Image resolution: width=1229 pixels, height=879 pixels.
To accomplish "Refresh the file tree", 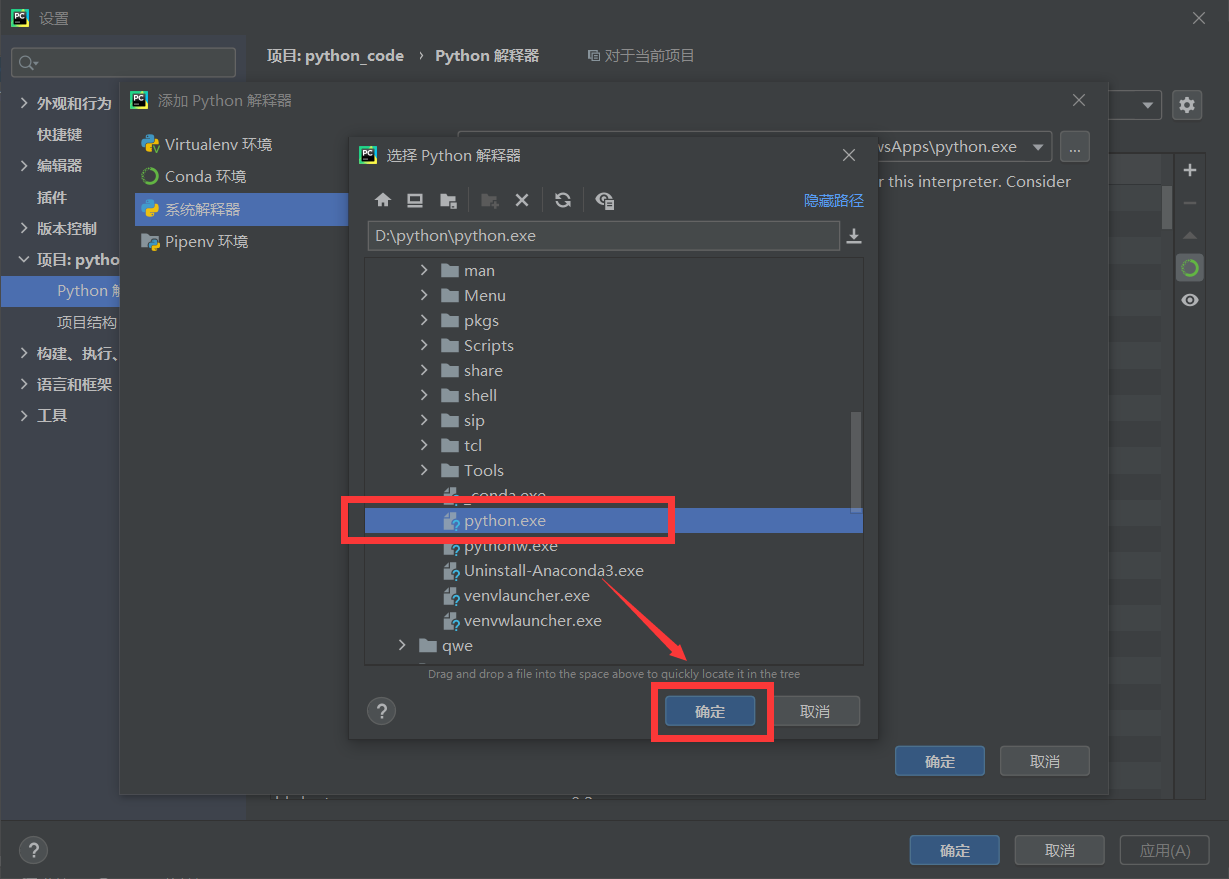I will point(563,200).
